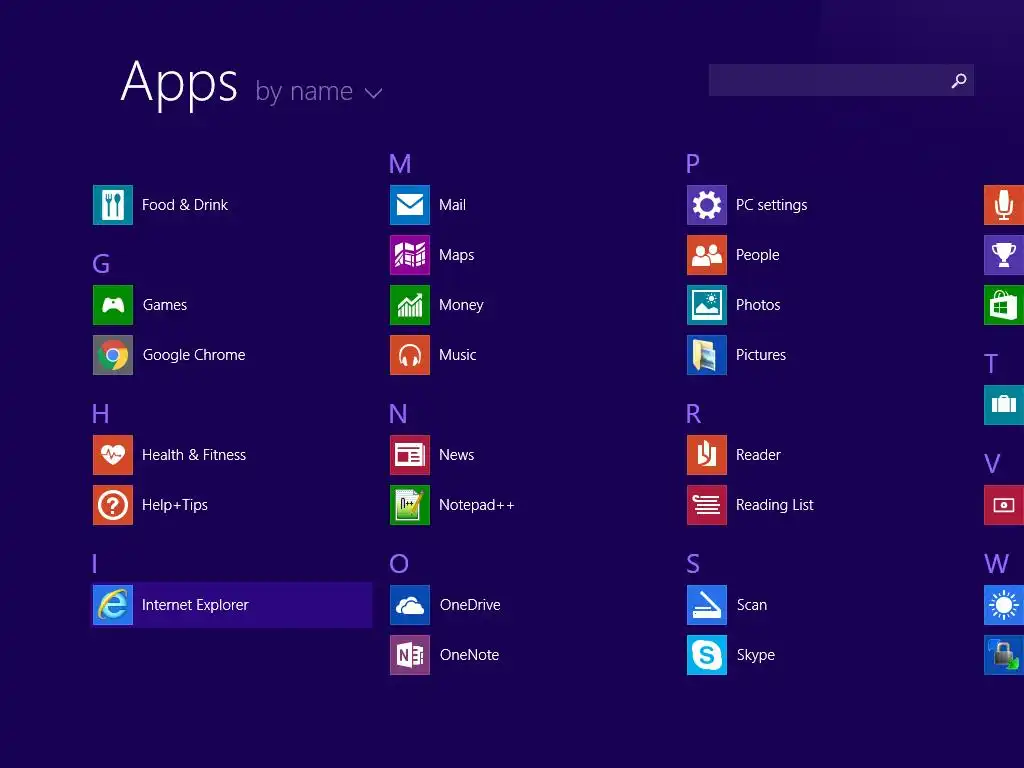Click the 'Internet Explorer' label
The image size is (1024, 768).
click(x=195, y=605)
